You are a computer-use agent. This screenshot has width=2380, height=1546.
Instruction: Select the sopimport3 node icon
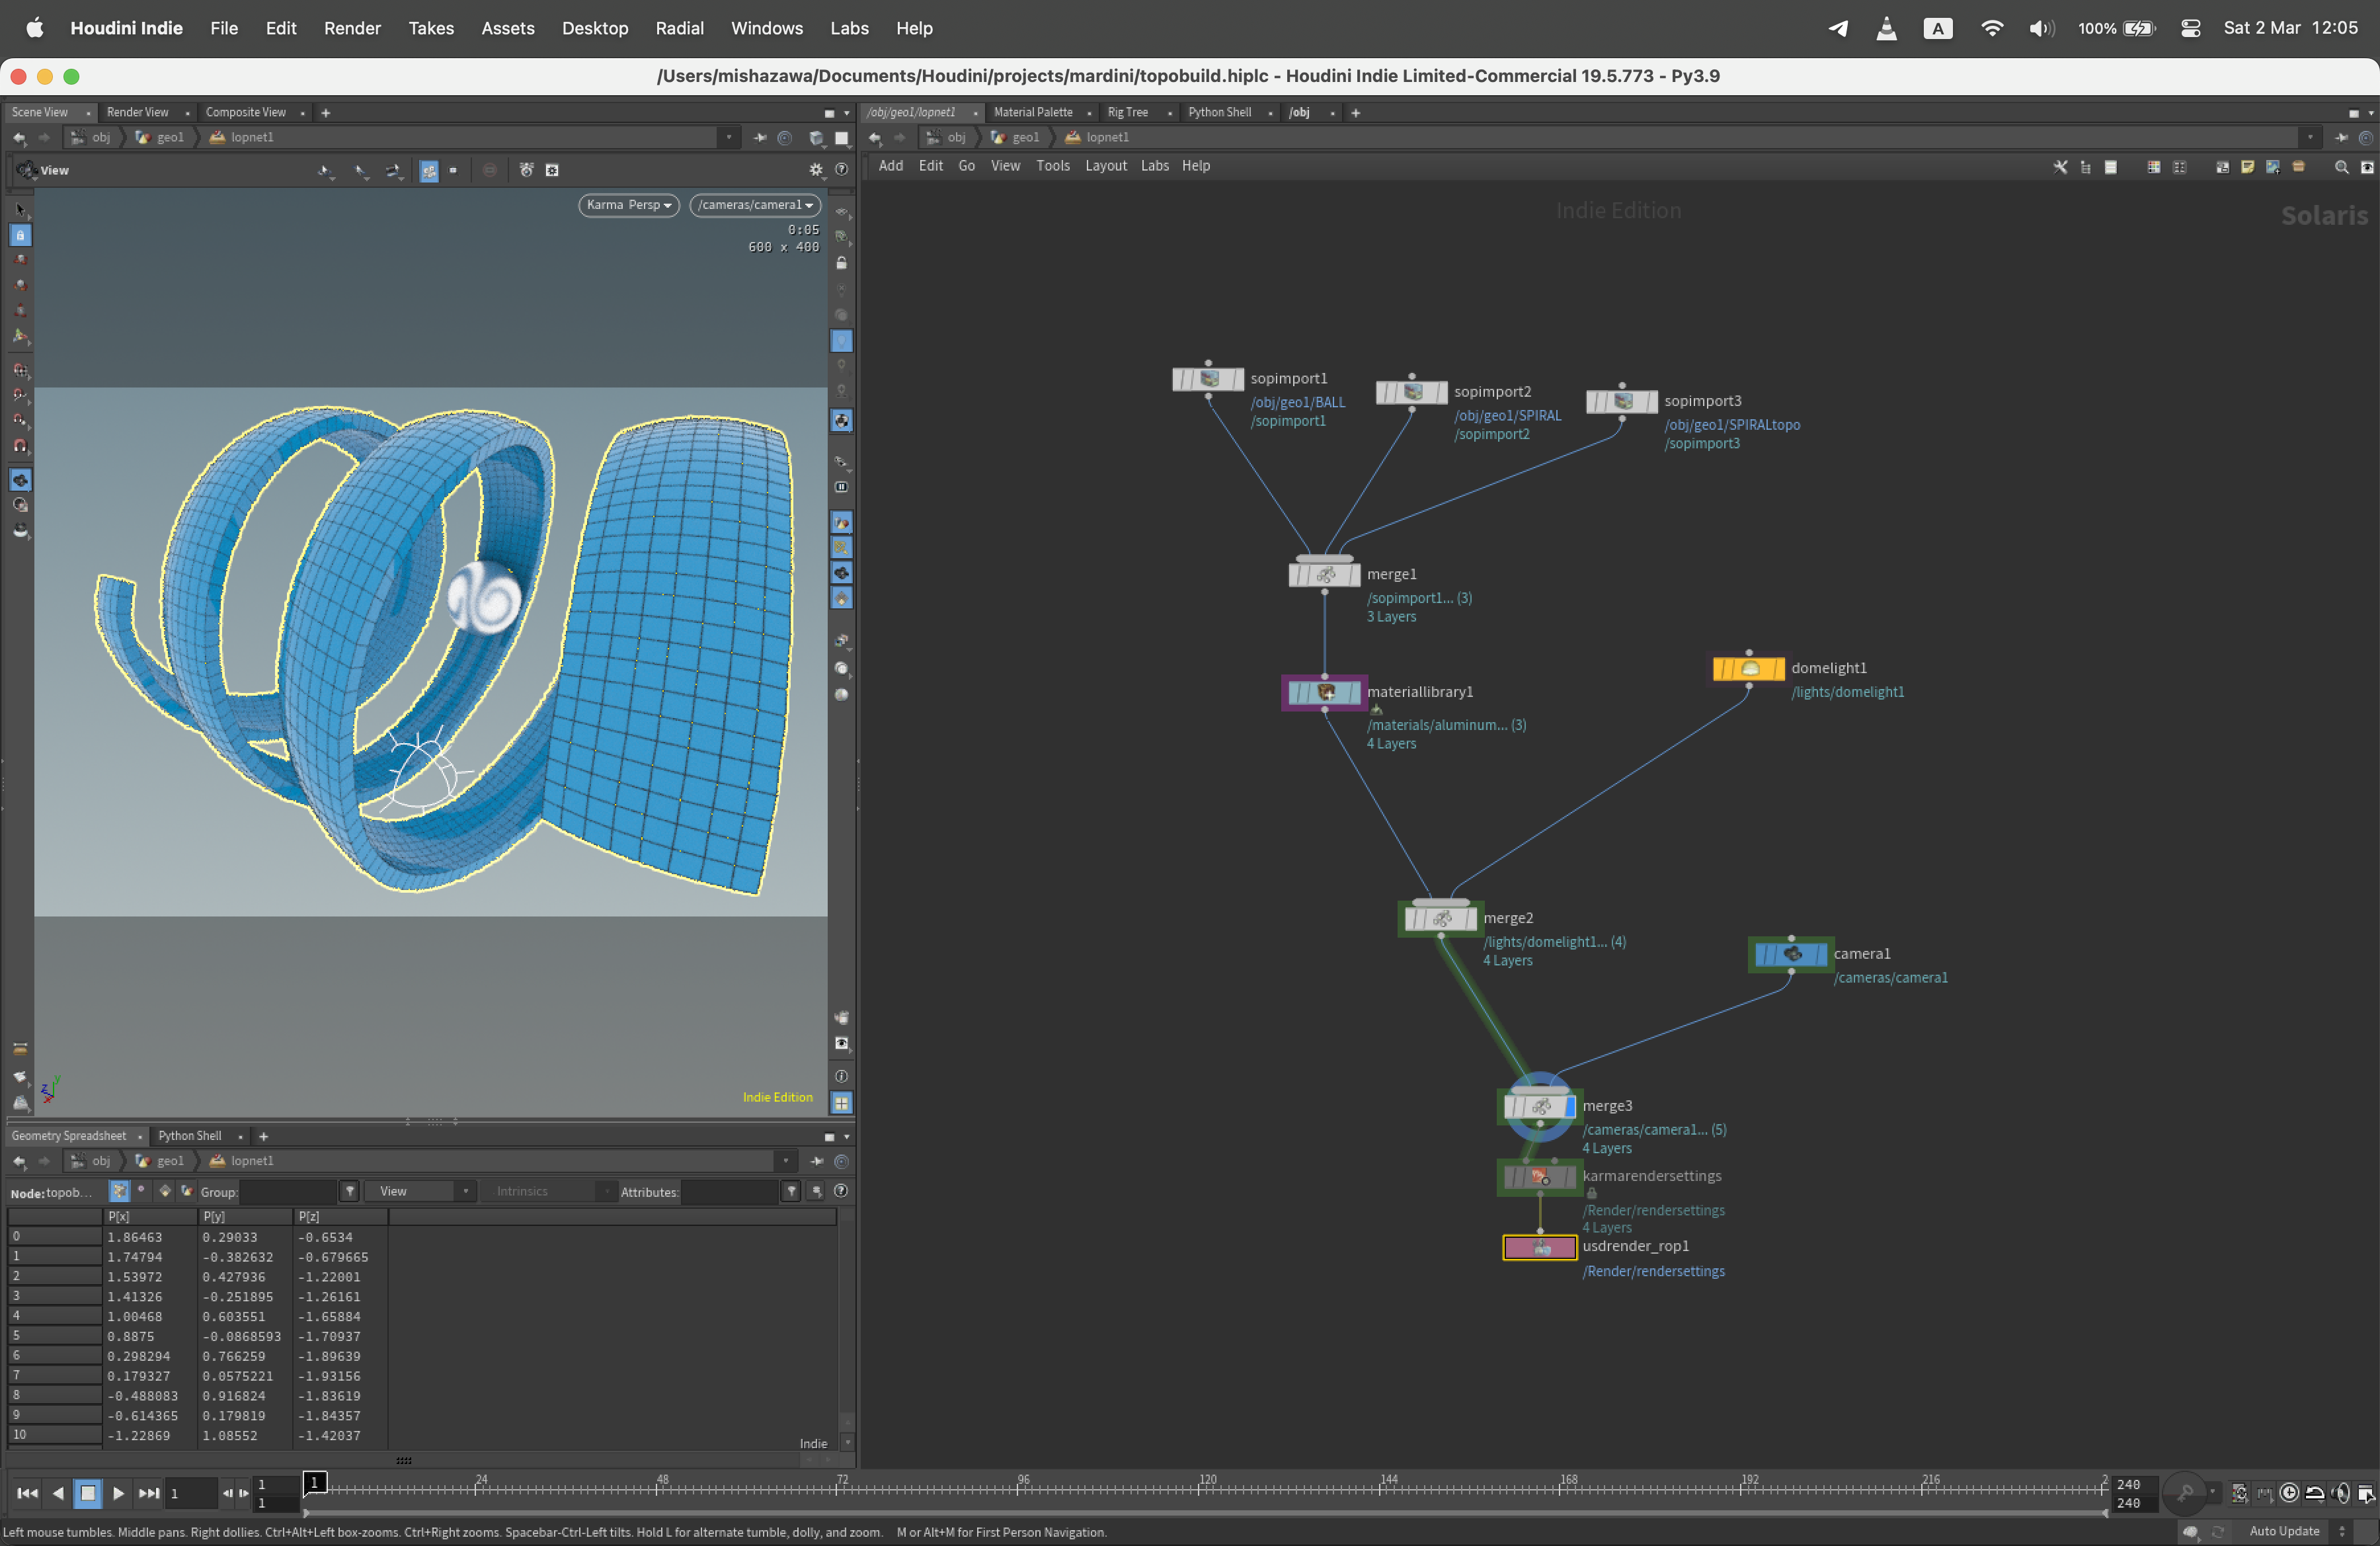1621,402
